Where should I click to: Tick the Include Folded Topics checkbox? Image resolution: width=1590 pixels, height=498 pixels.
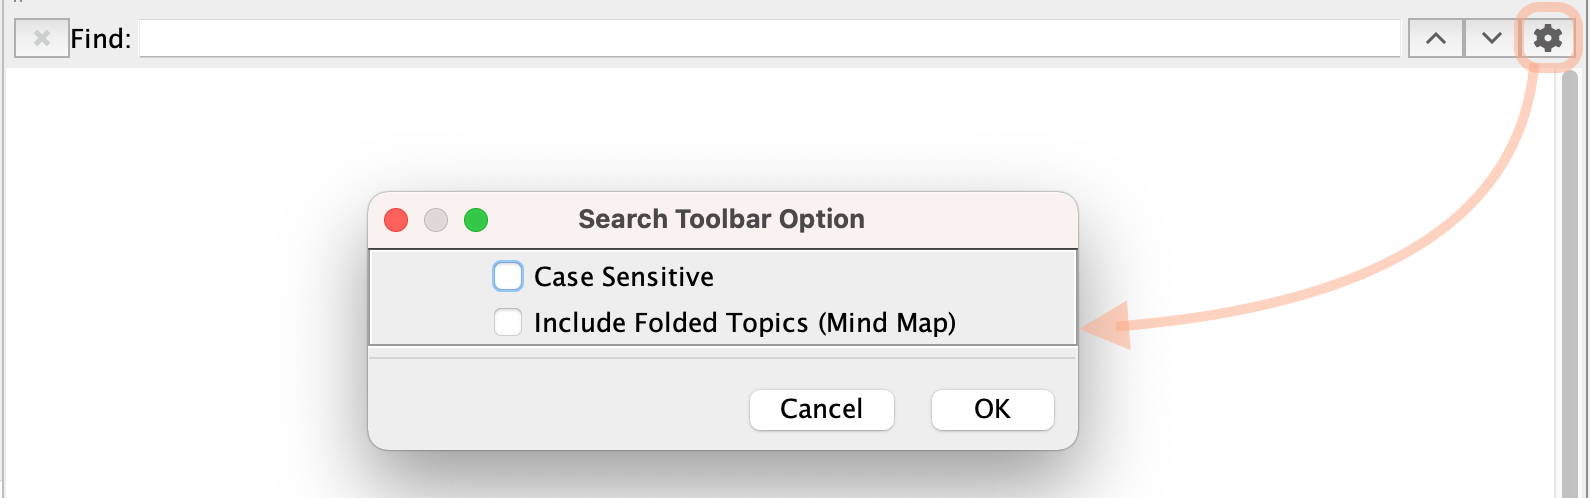pyautogui.click(x=508, y=322)
